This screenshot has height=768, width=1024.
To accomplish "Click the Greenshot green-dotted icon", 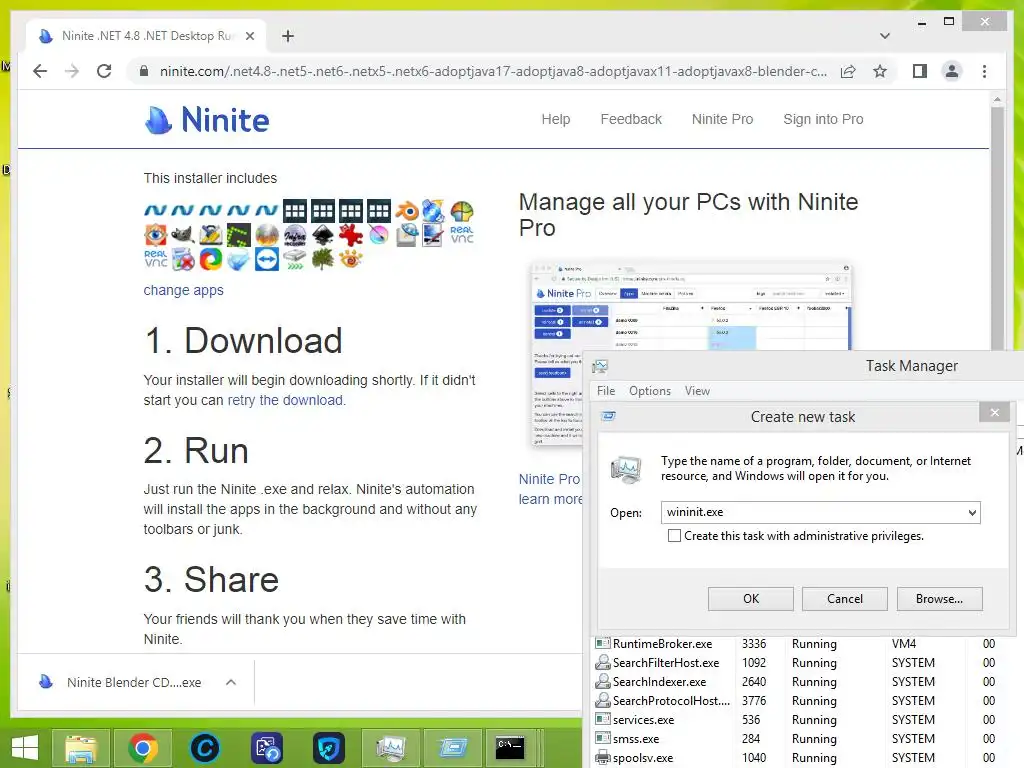I will click(x=239, y=234).
